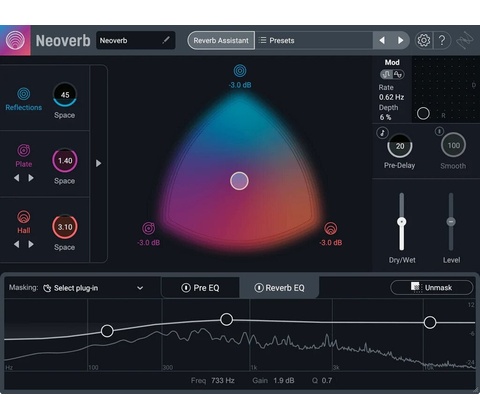Click the Level slider handle

click(x=451, y=222)
